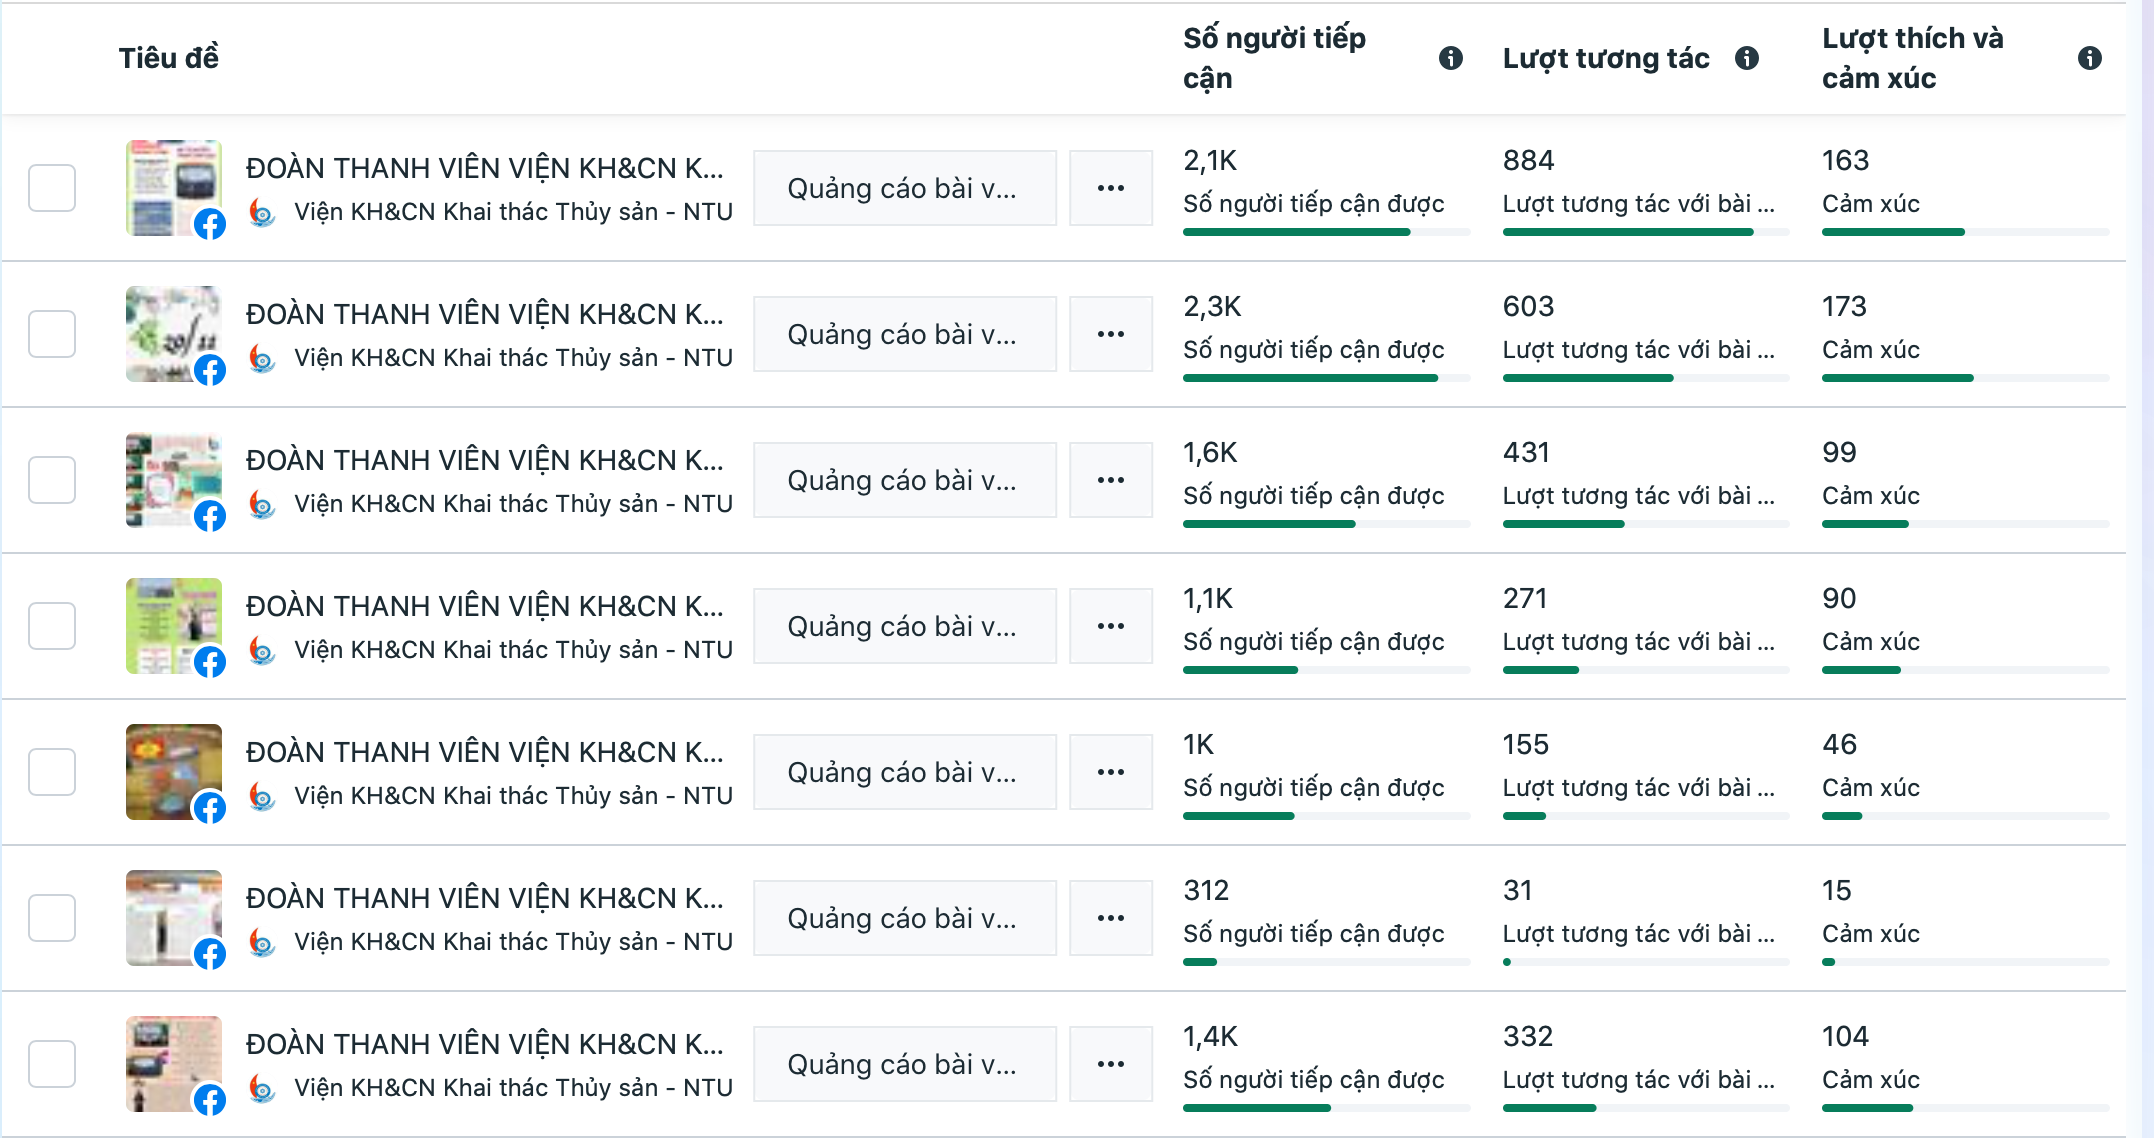This screenshot has width=2154, height=1138.
Task: Check the box for post with 312 reach
Action: 52,918
